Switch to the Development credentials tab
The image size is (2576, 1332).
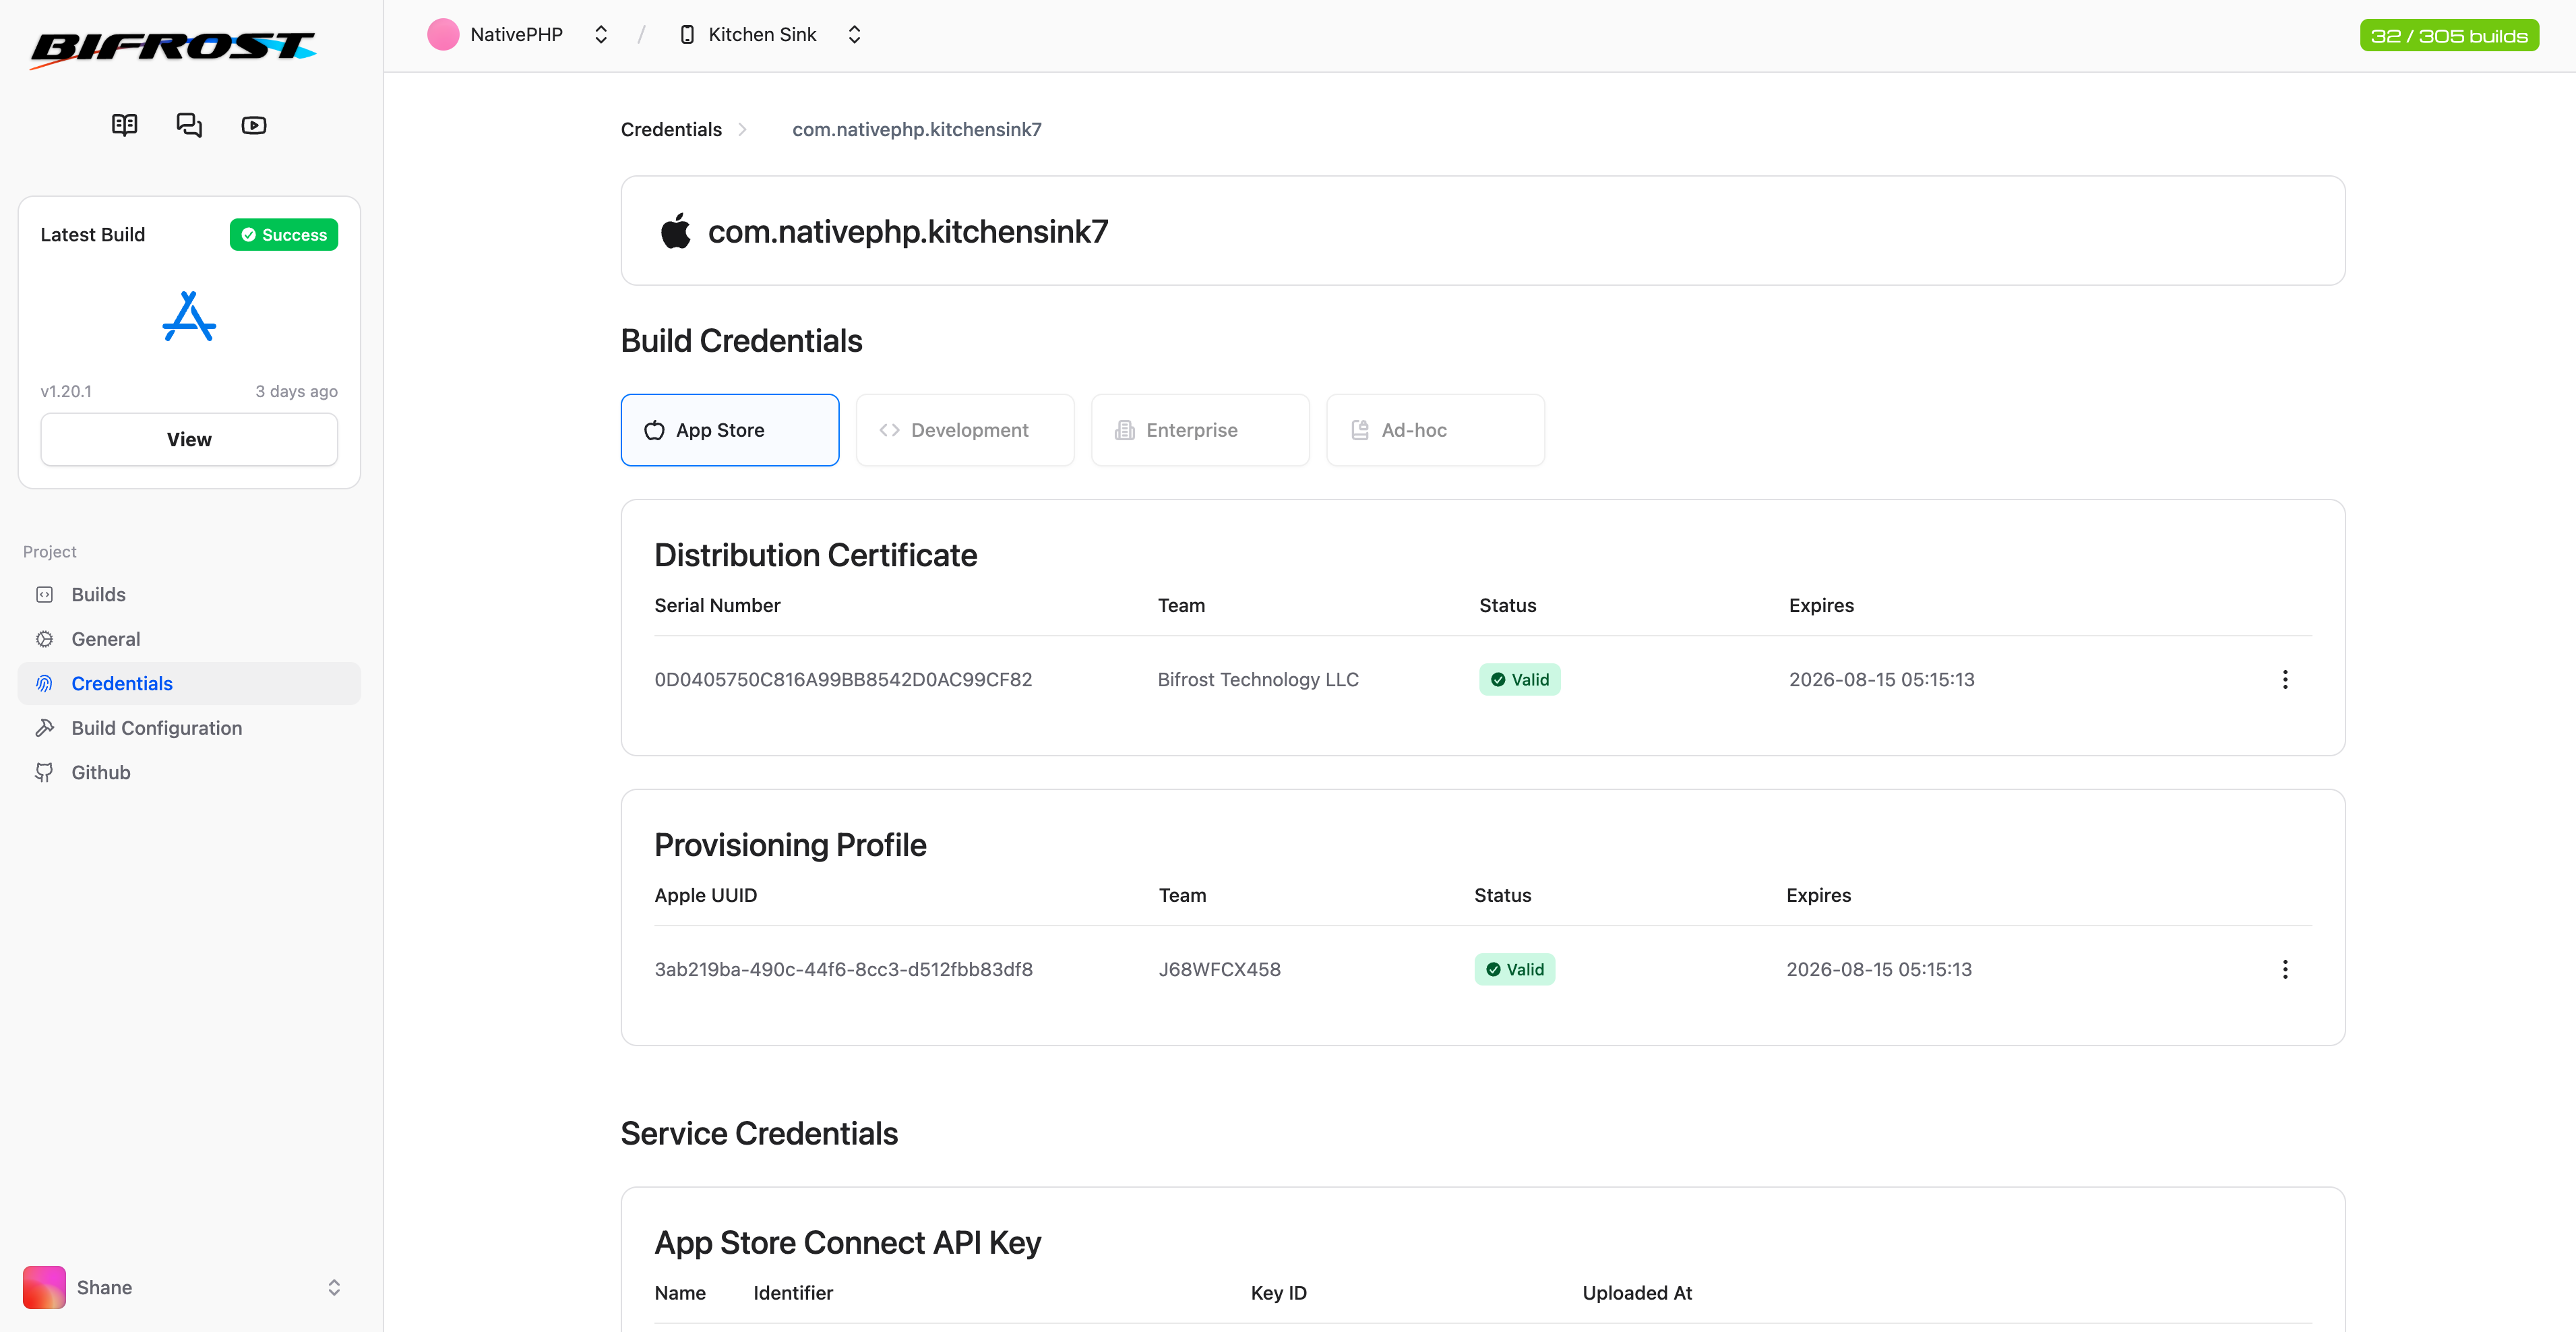[964, 430]
